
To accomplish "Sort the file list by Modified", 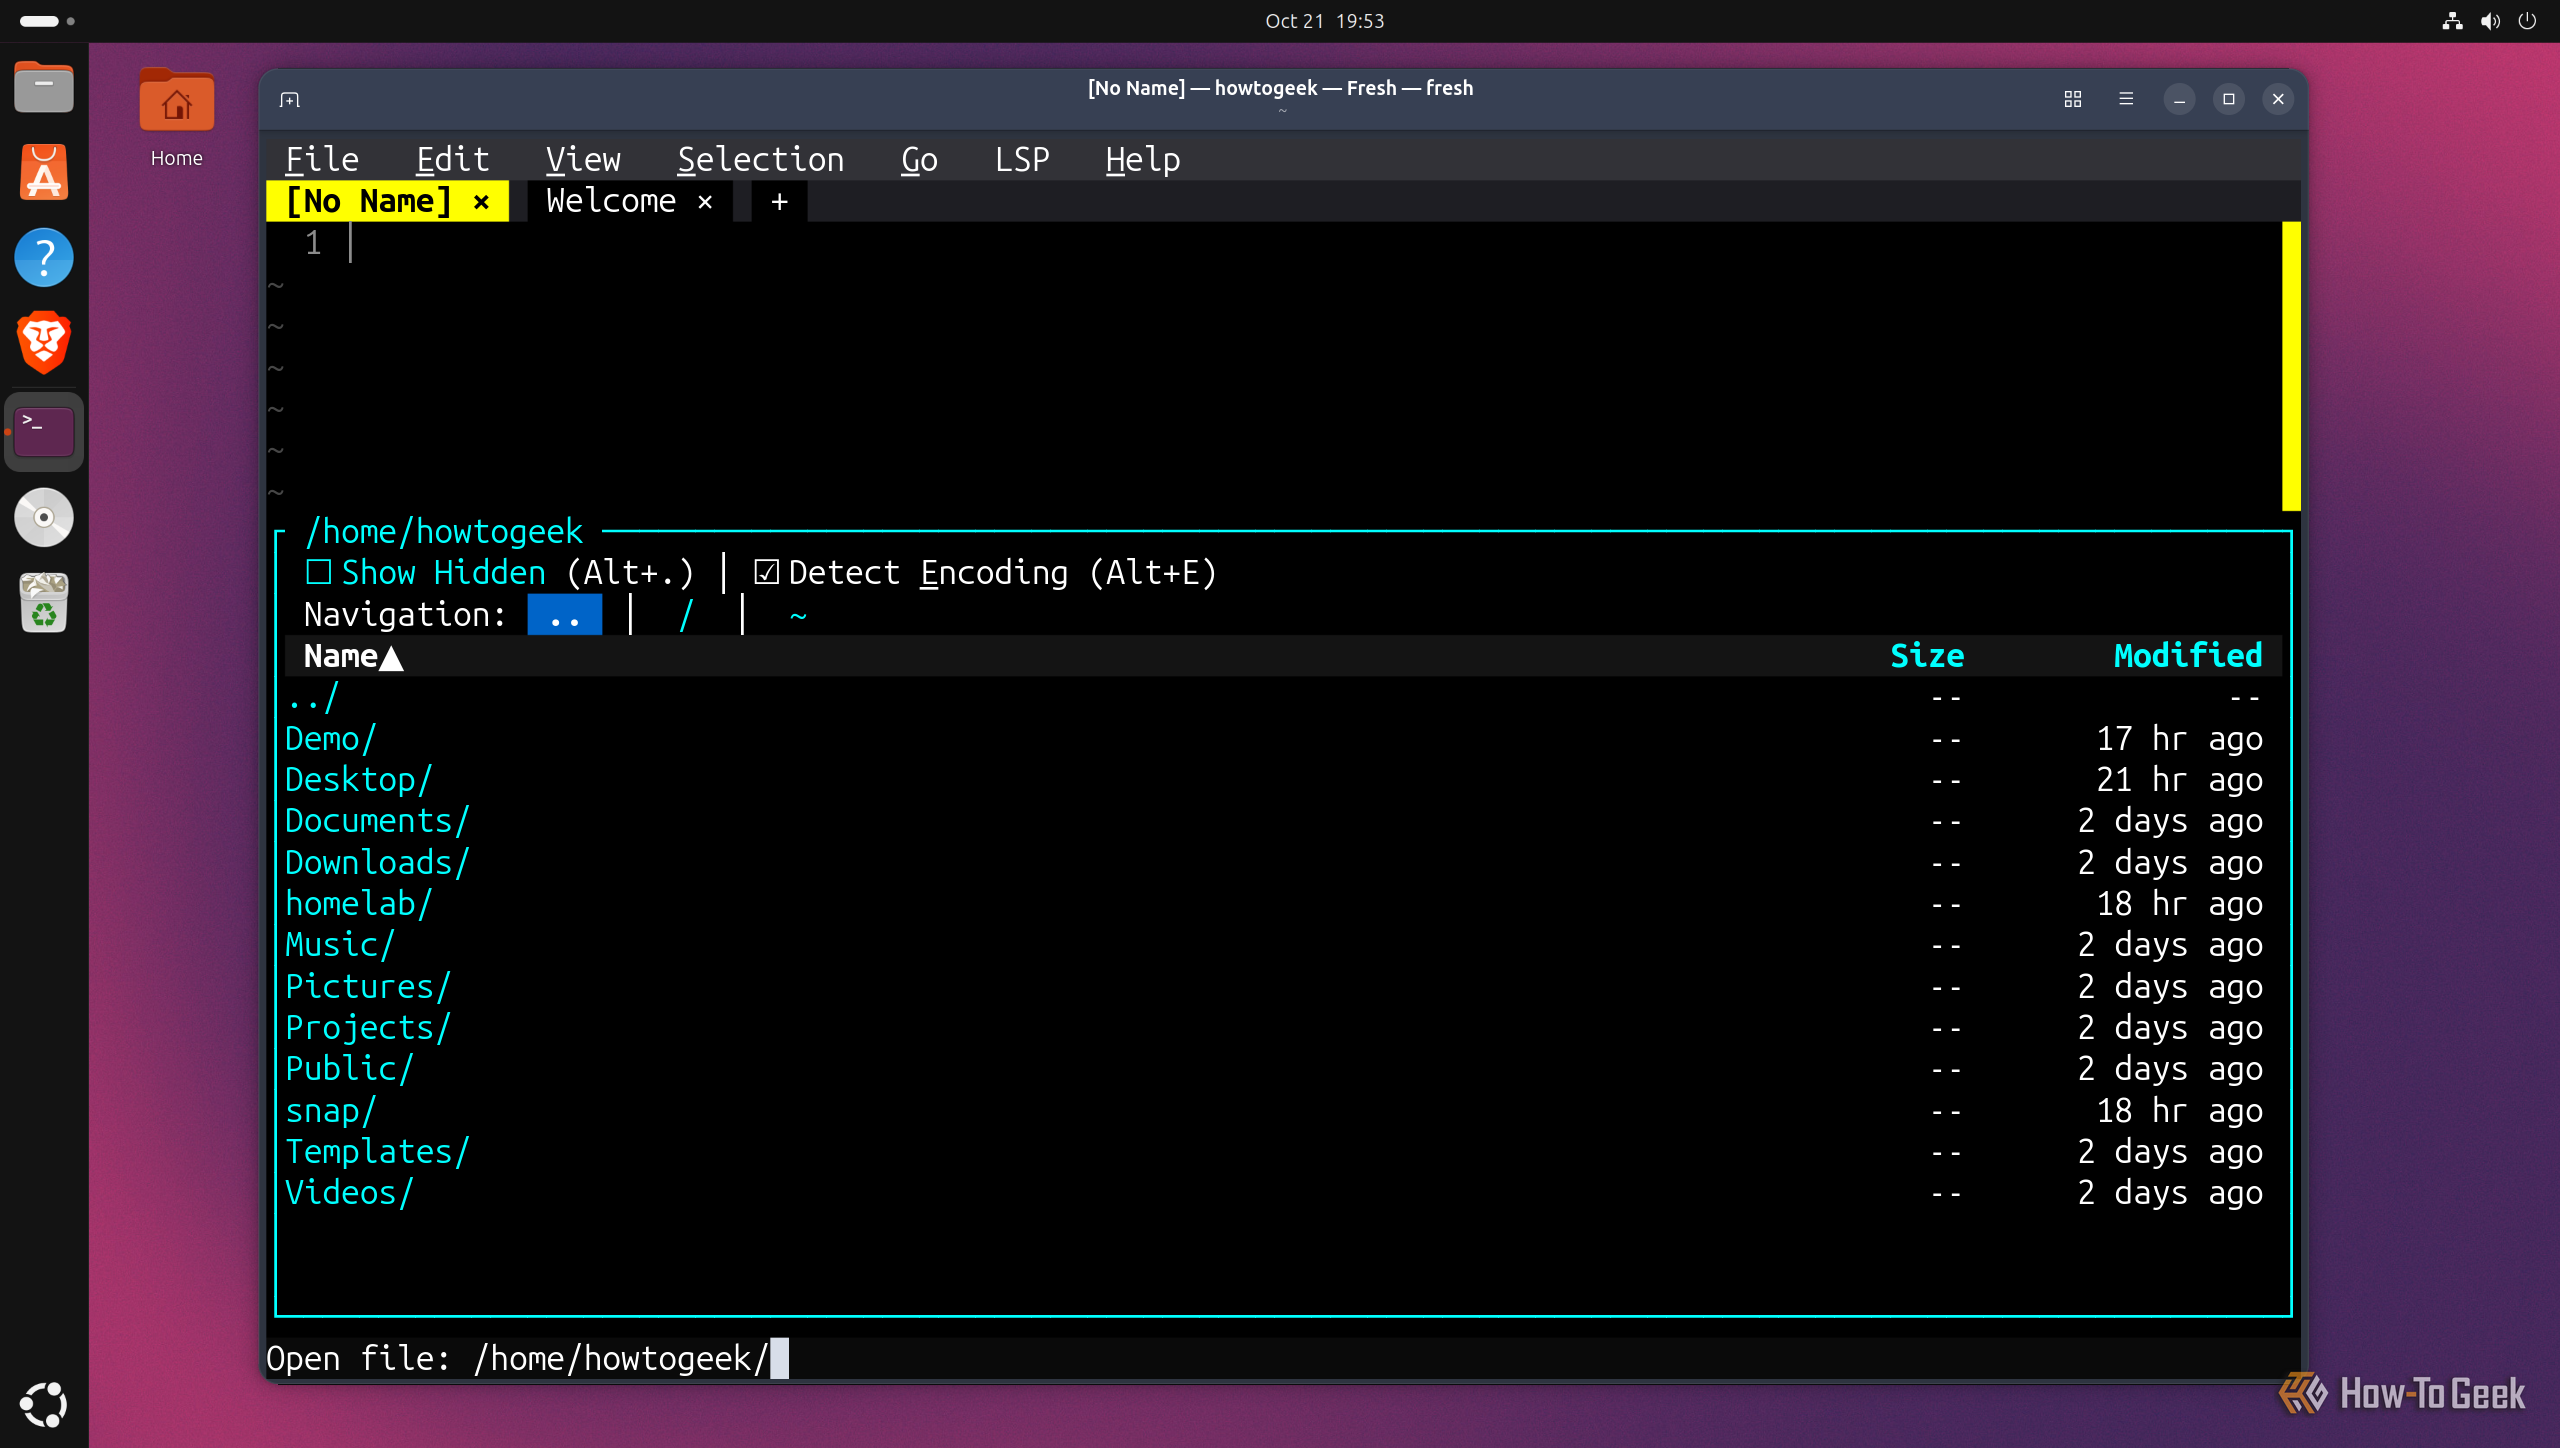I will point(2187,656).
